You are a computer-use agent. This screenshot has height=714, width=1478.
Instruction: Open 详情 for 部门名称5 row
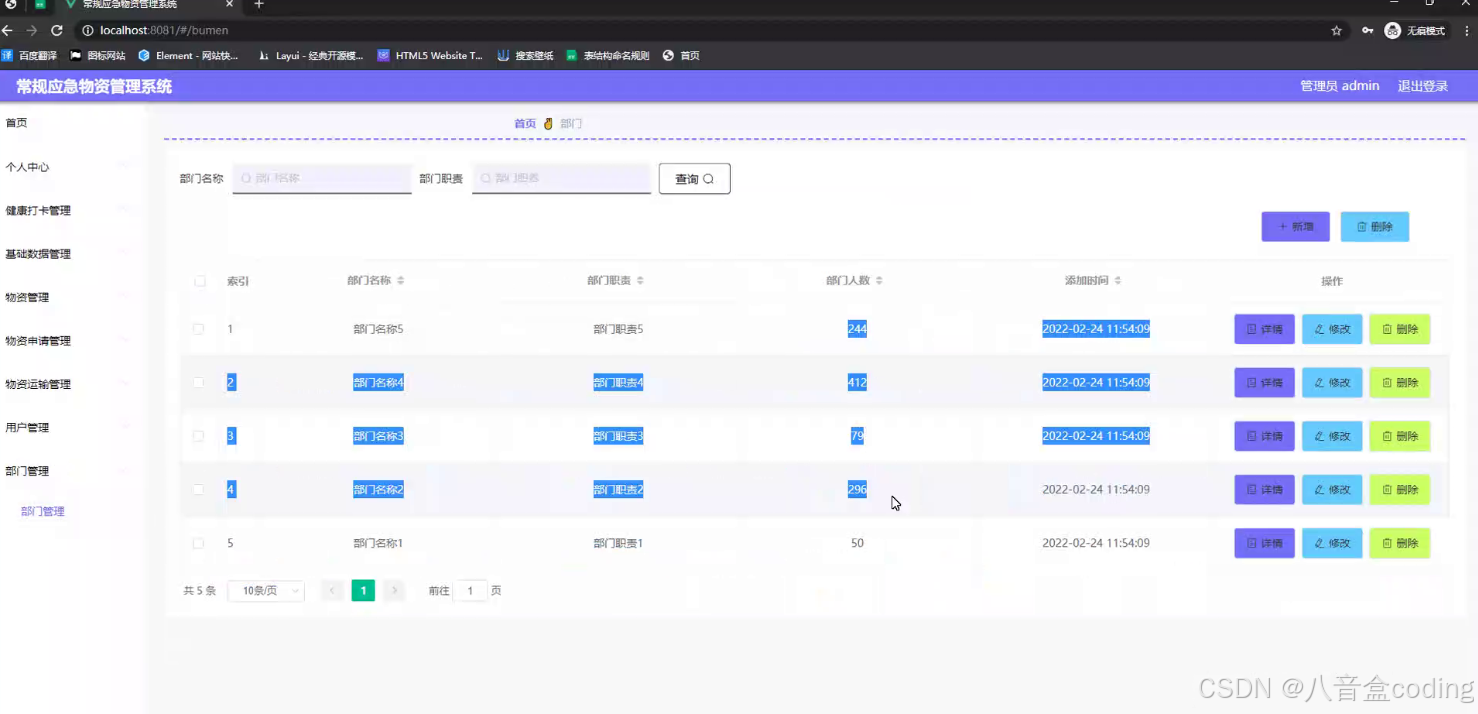[1264, 328]
